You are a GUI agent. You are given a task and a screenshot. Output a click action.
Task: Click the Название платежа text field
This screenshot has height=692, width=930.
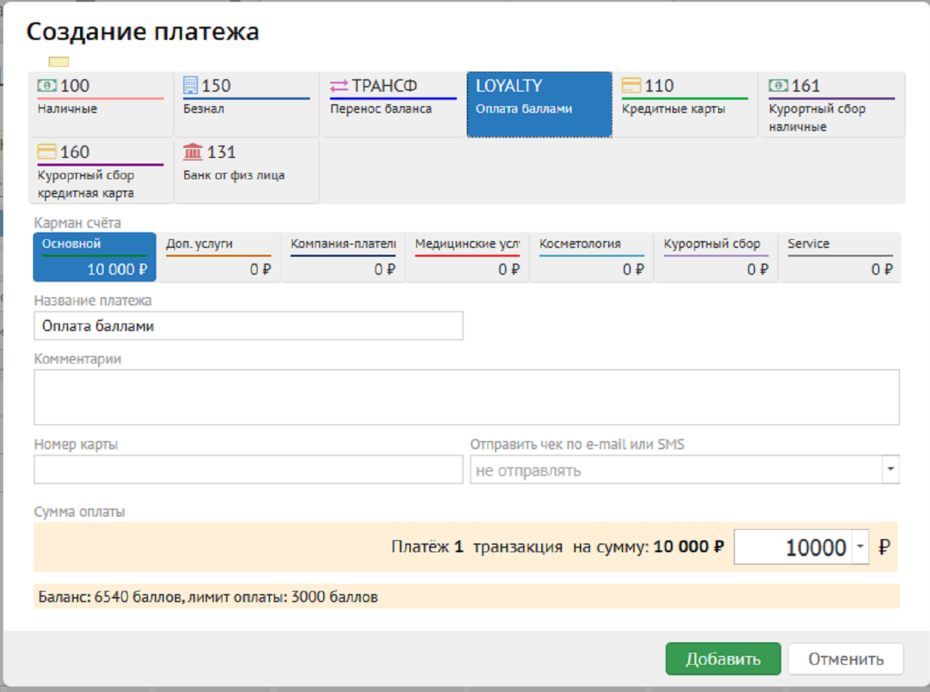pyautogui.click(x=248, y=326)
